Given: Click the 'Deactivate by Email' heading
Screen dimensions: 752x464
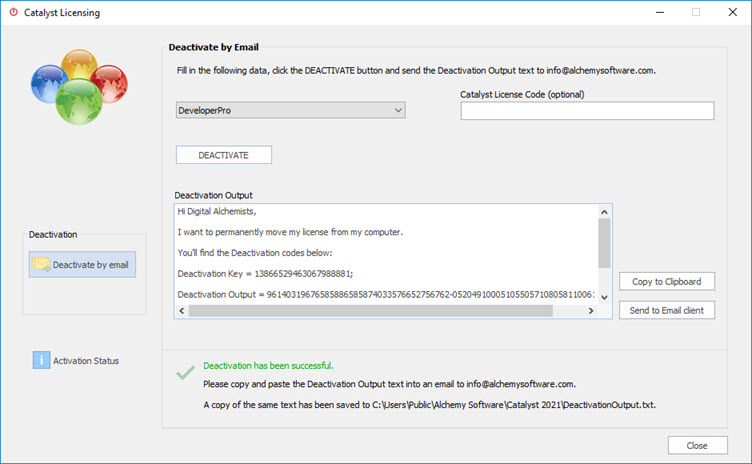Looking at the screenshot, I should [x=213, y=47].
